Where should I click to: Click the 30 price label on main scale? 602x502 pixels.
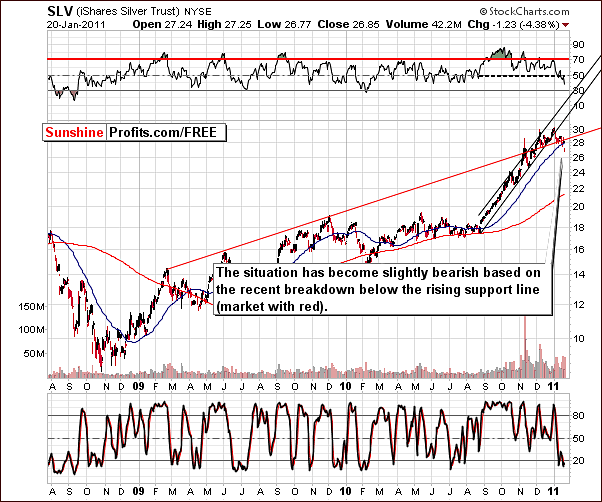[579, 130]
